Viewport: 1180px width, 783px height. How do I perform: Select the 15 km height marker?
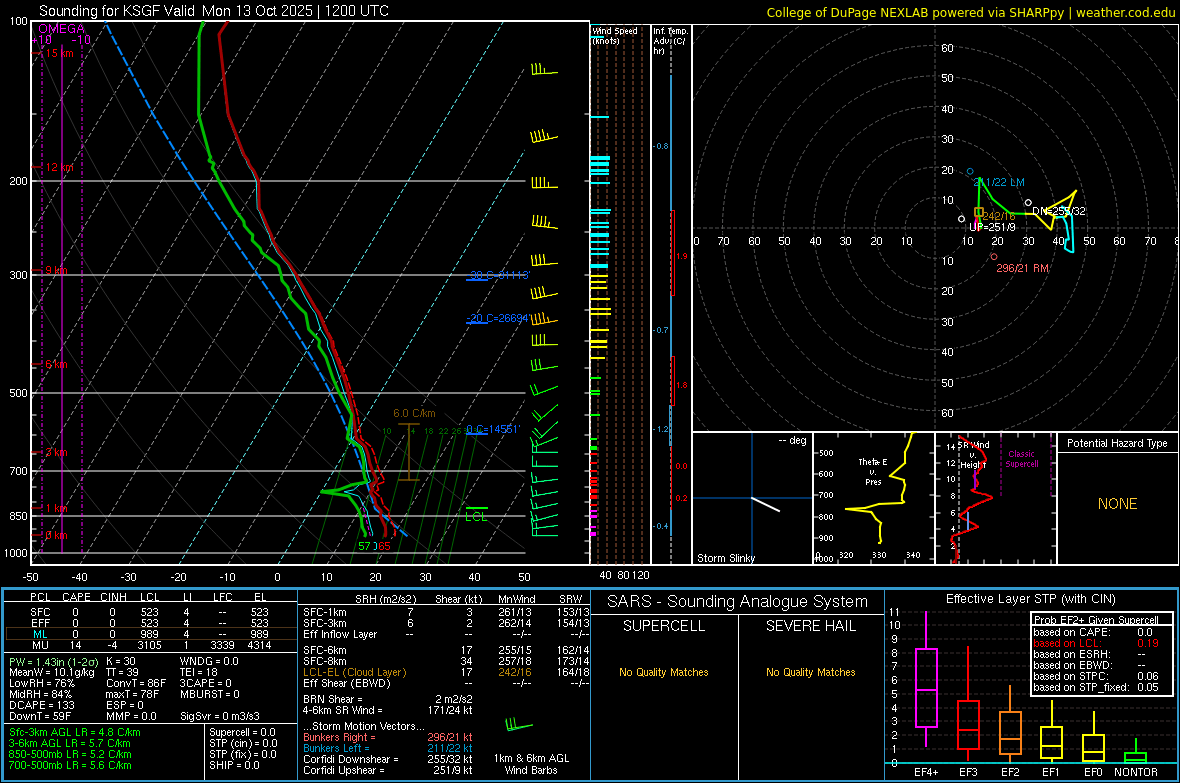tap(59, 53)
